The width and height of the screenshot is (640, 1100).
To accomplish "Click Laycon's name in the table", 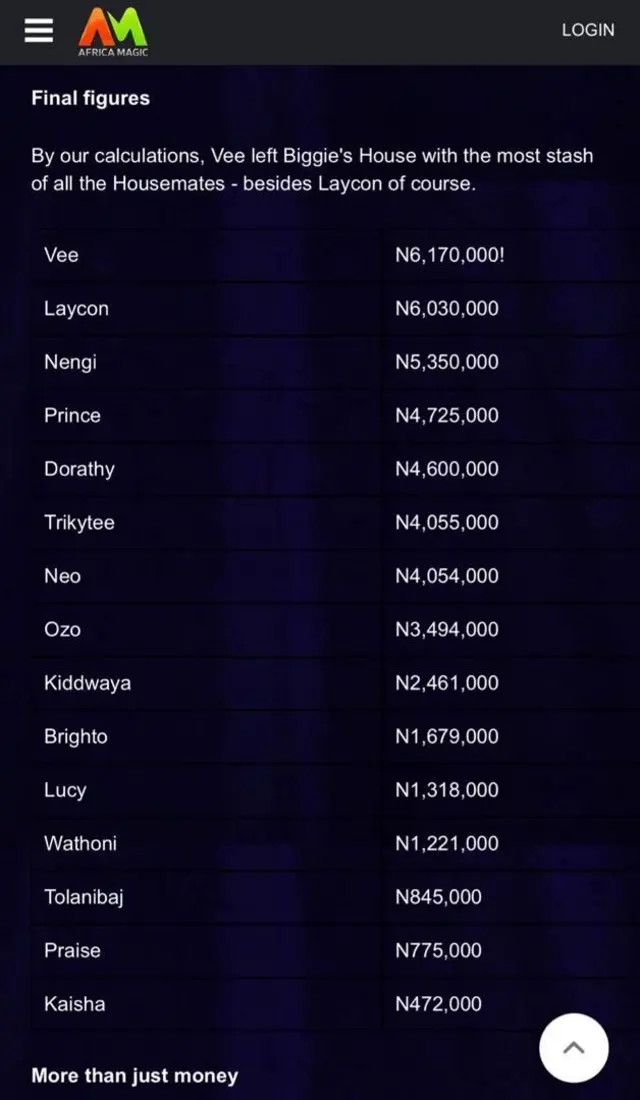I will (x=76, y=308).
